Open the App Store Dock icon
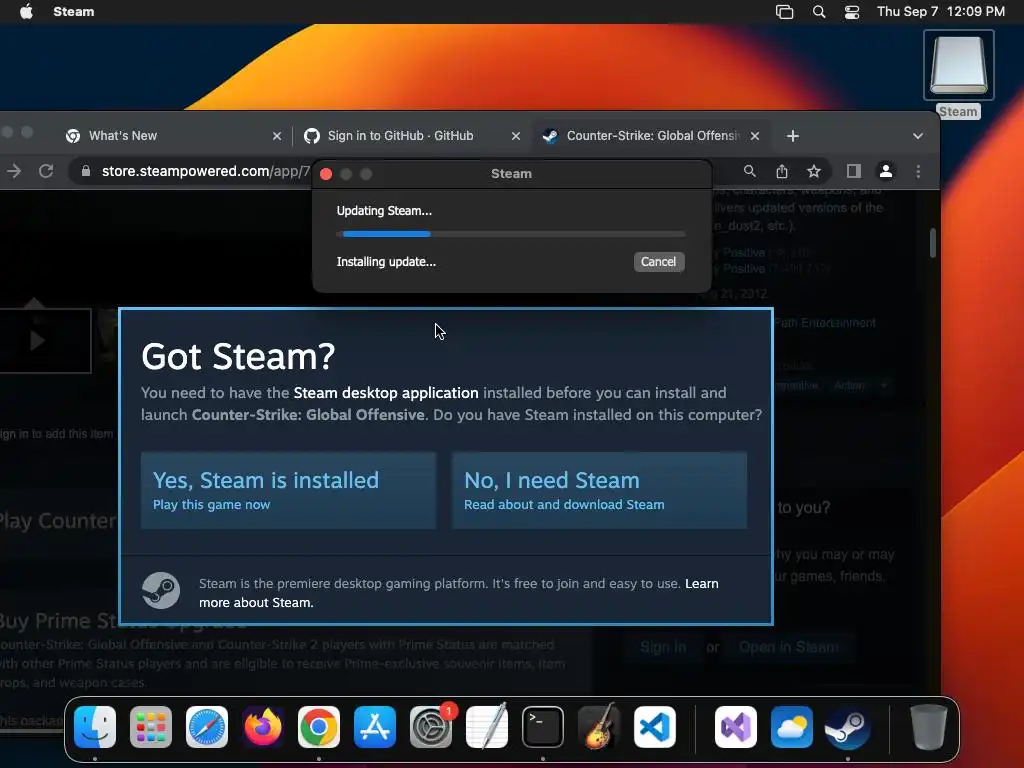1024x768 pixels. [375, 727]
